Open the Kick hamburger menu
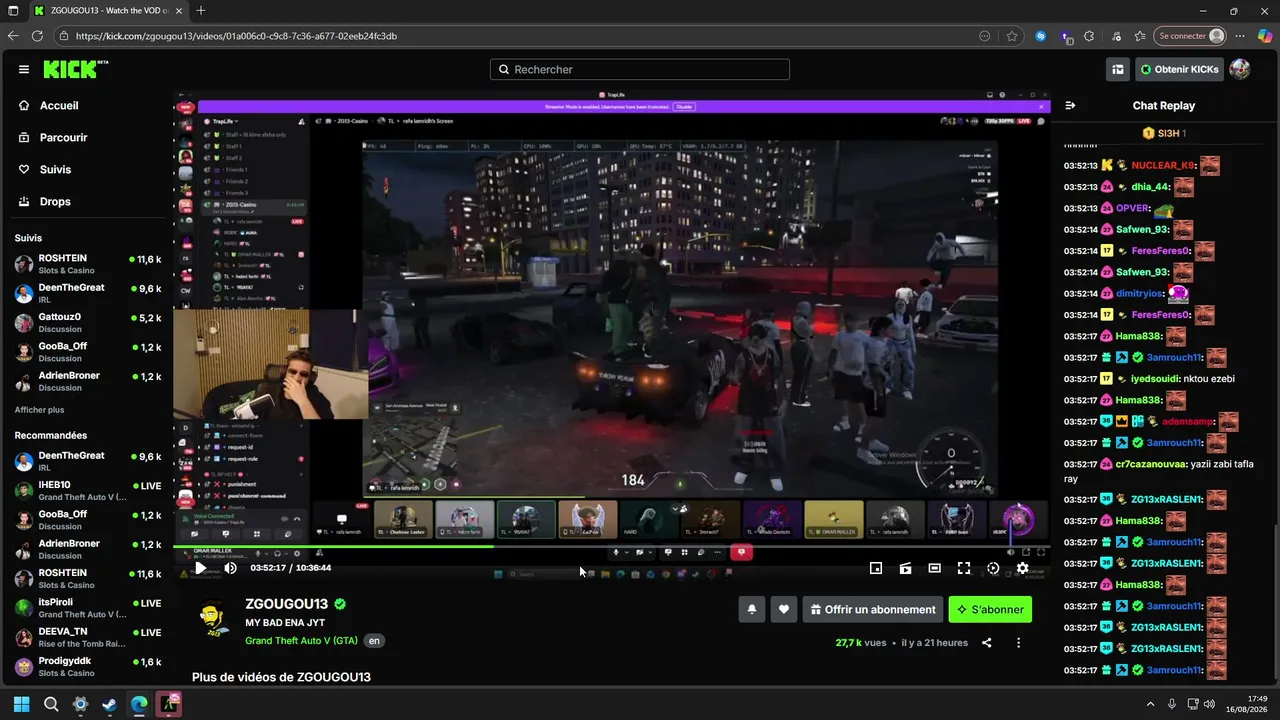Viewport: 1280px width, 720px height. (24, 70)
